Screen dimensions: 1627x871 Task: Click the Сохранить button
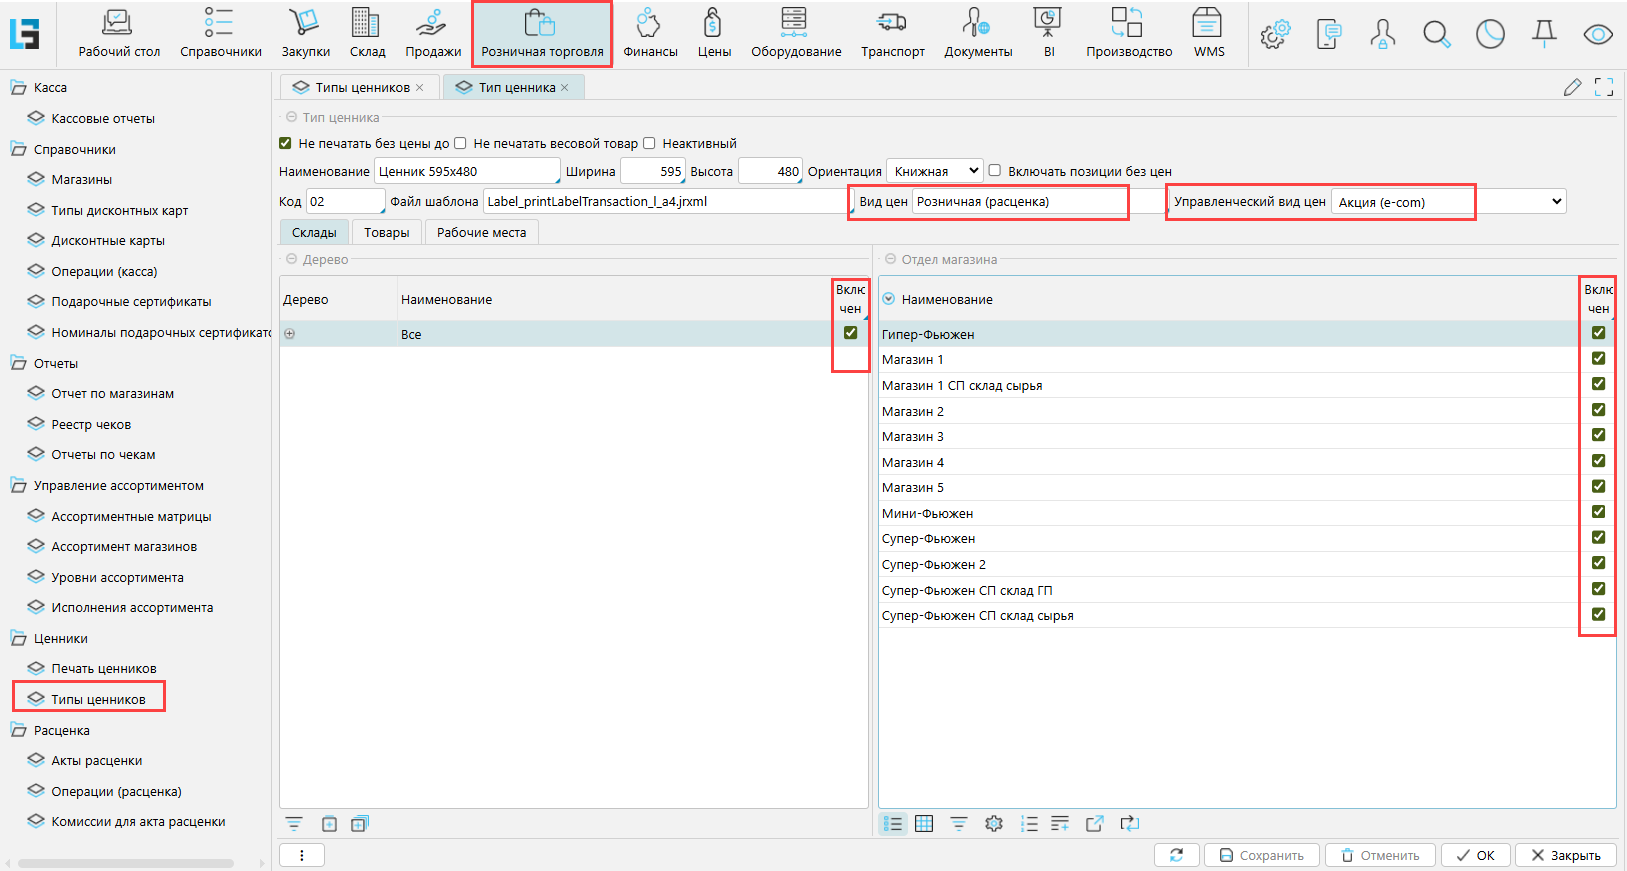point(1261,855)
